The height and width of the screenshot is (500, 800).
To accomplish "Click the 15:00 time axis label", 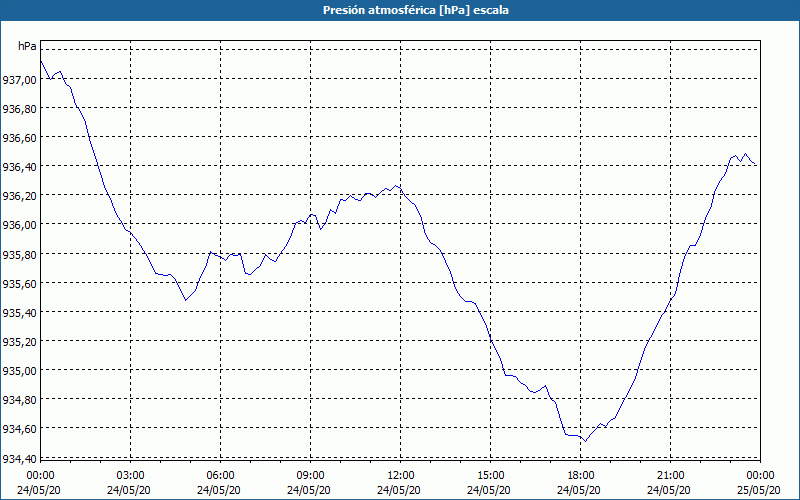I will [x=490, y=476].
